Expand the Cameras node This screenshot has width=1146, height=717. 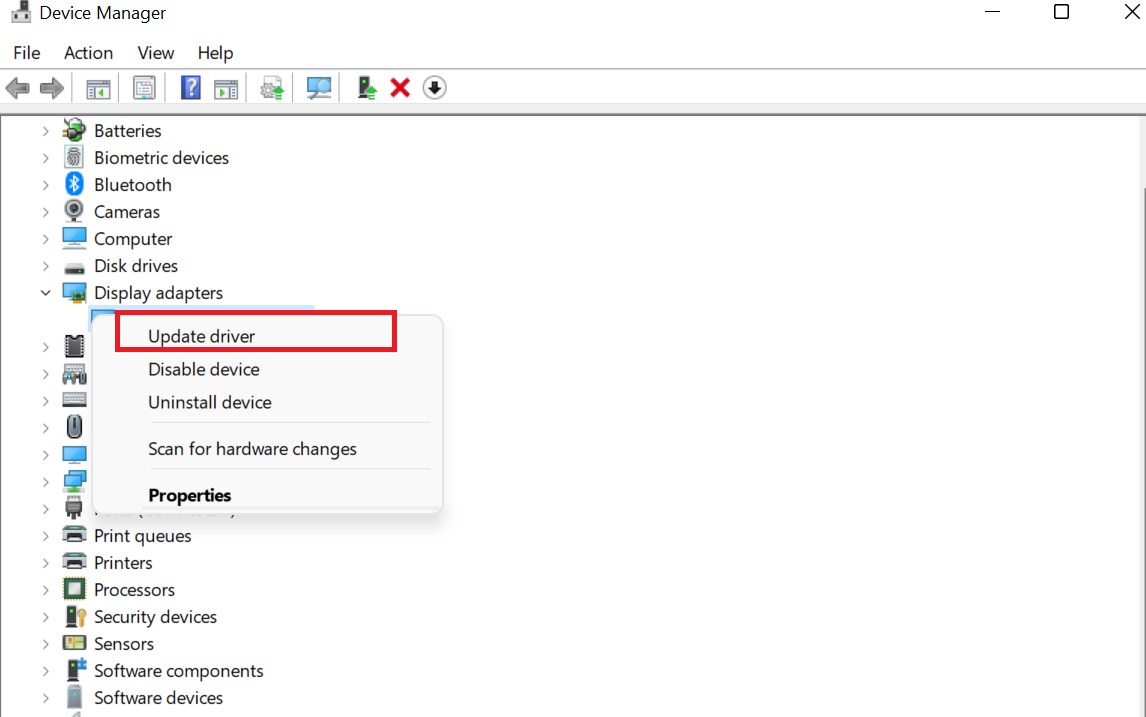coord(45,213)
